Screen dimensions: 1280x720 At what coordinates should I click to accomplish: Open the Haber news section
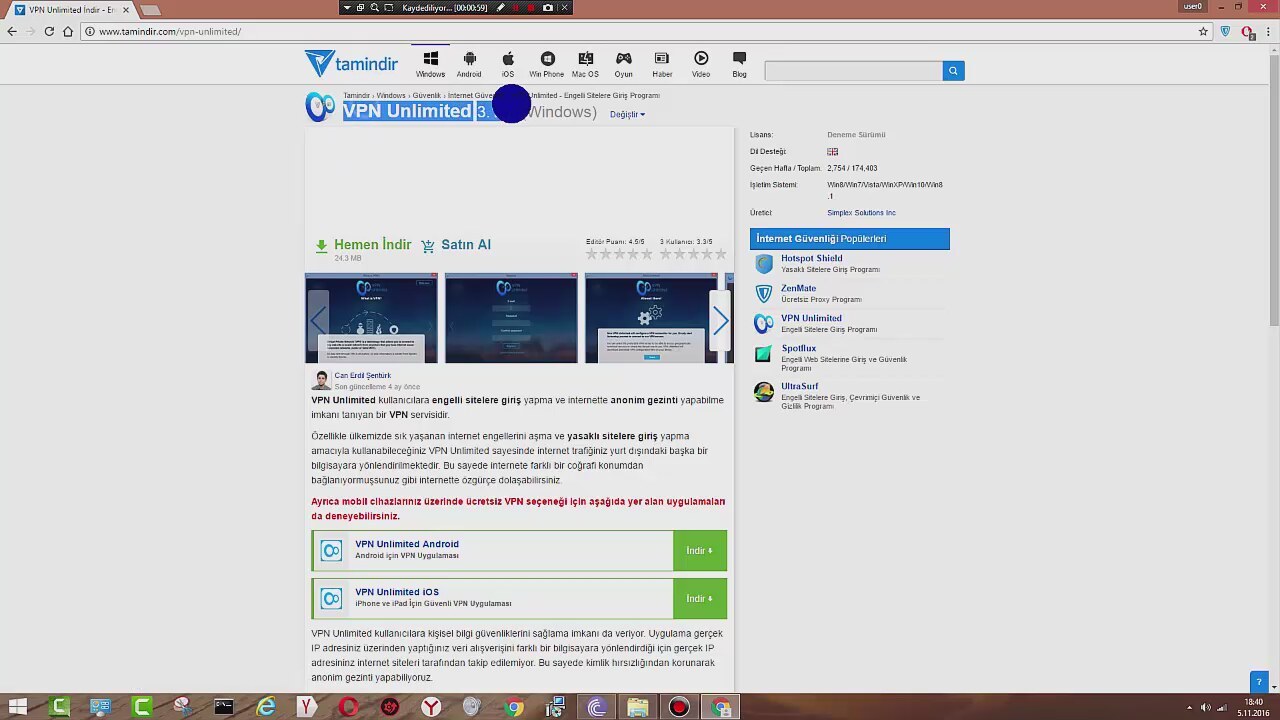pyautogui.click(x=661, y=64)
